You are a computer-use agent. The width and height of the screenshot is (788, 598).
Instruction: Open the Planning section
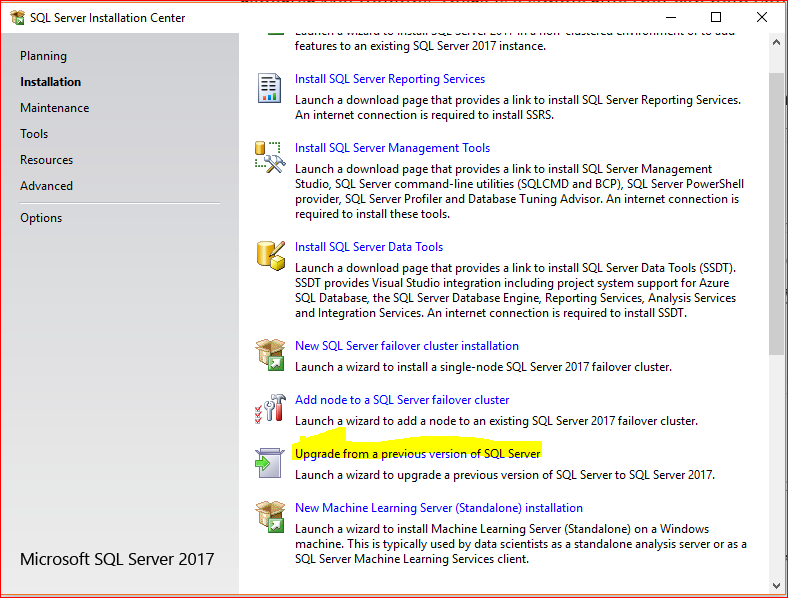(x=43, y=56)
